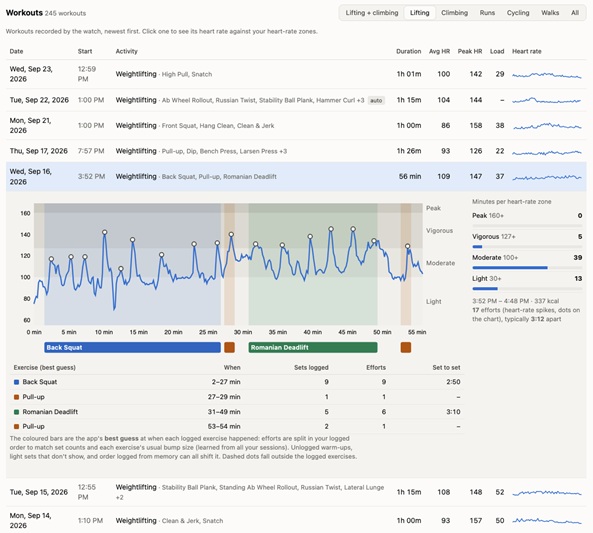Switch to the Climbing filter tab
Viewport: 593px width, 533px height.
click(x=454, y=13)
